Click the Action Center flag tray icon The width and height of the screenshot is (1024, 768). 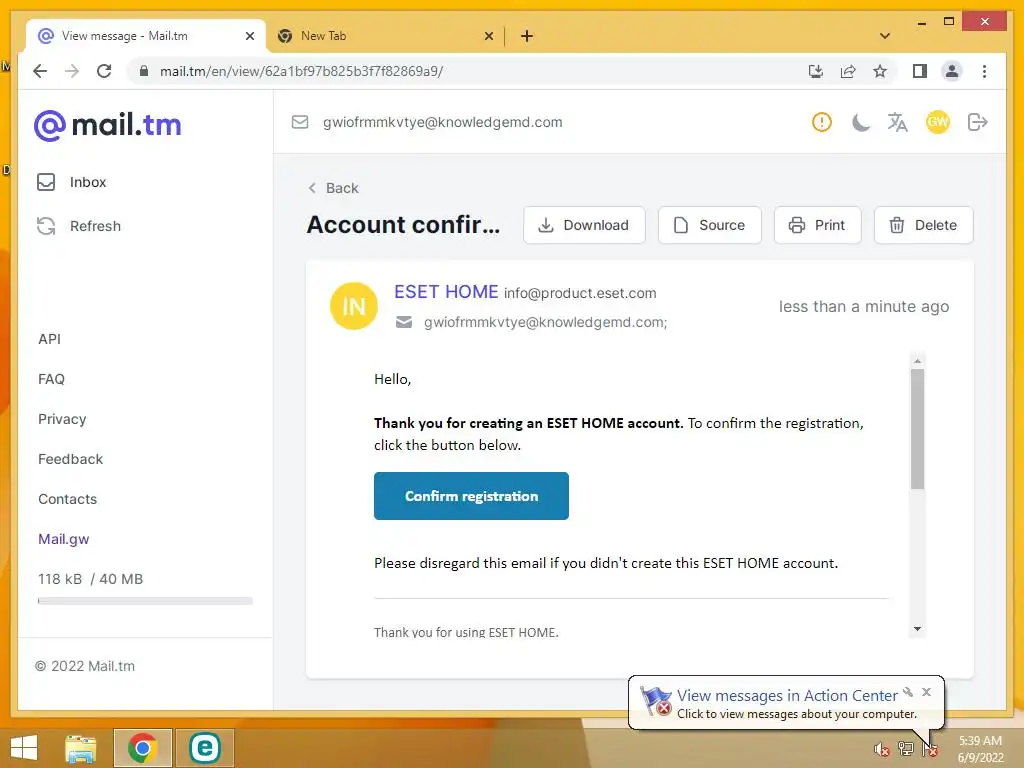tap(930, 750)
